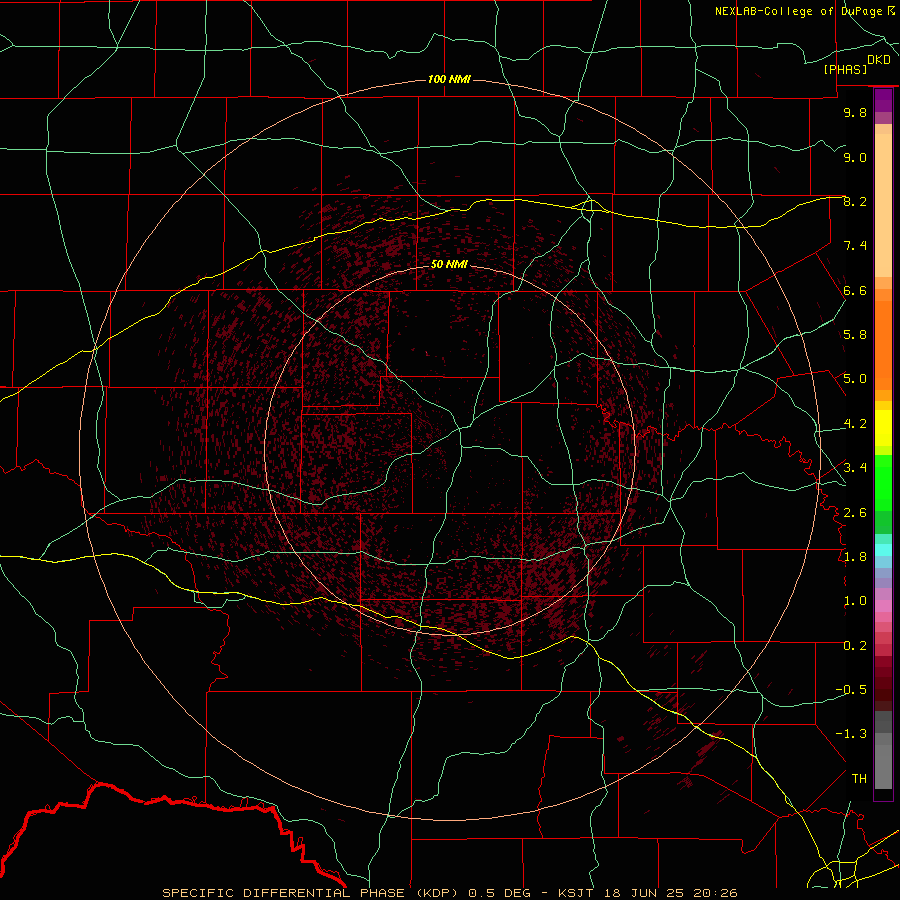The image size is (900, 900).
Task: Select the 9.8 value on color scale
Action: pos(855,112)
